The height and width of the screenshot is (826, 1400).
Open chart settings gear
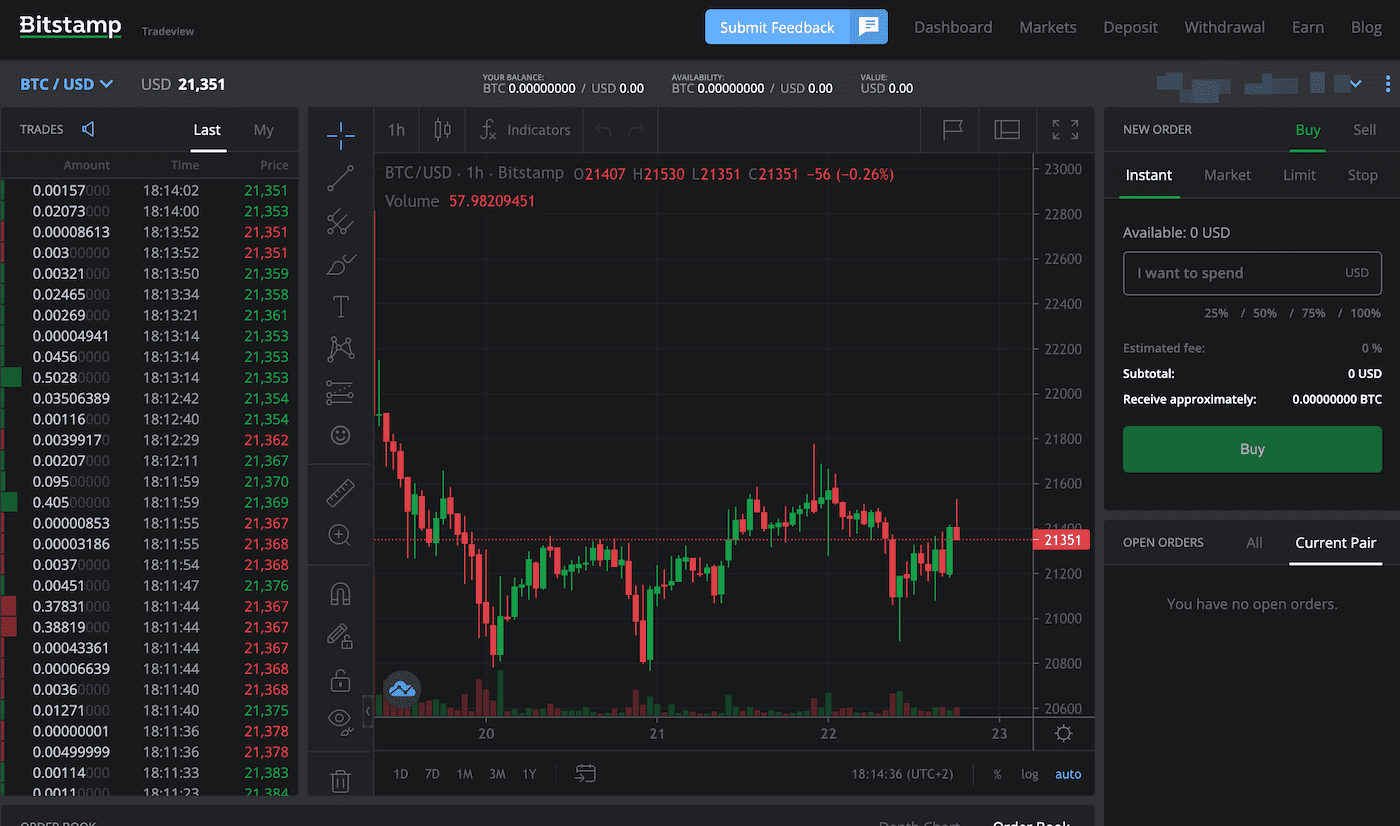(x=1064, y=733)
